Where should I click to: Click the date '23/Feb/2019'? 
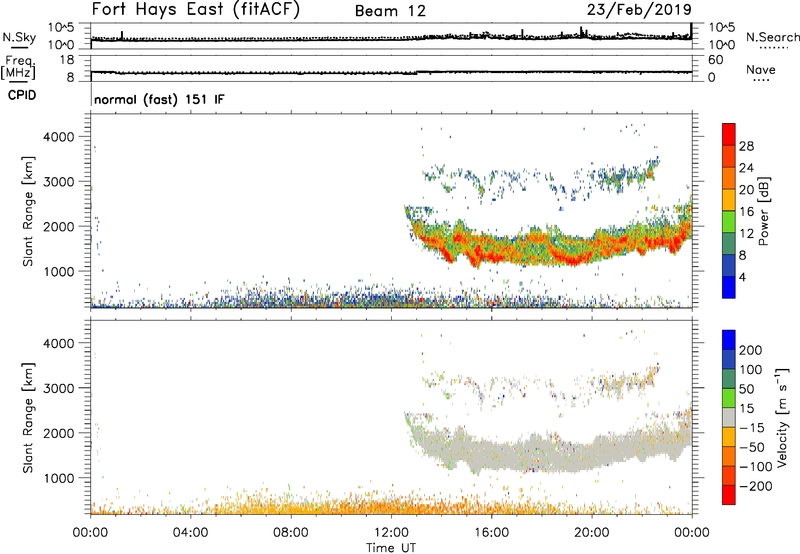point(639,10)
